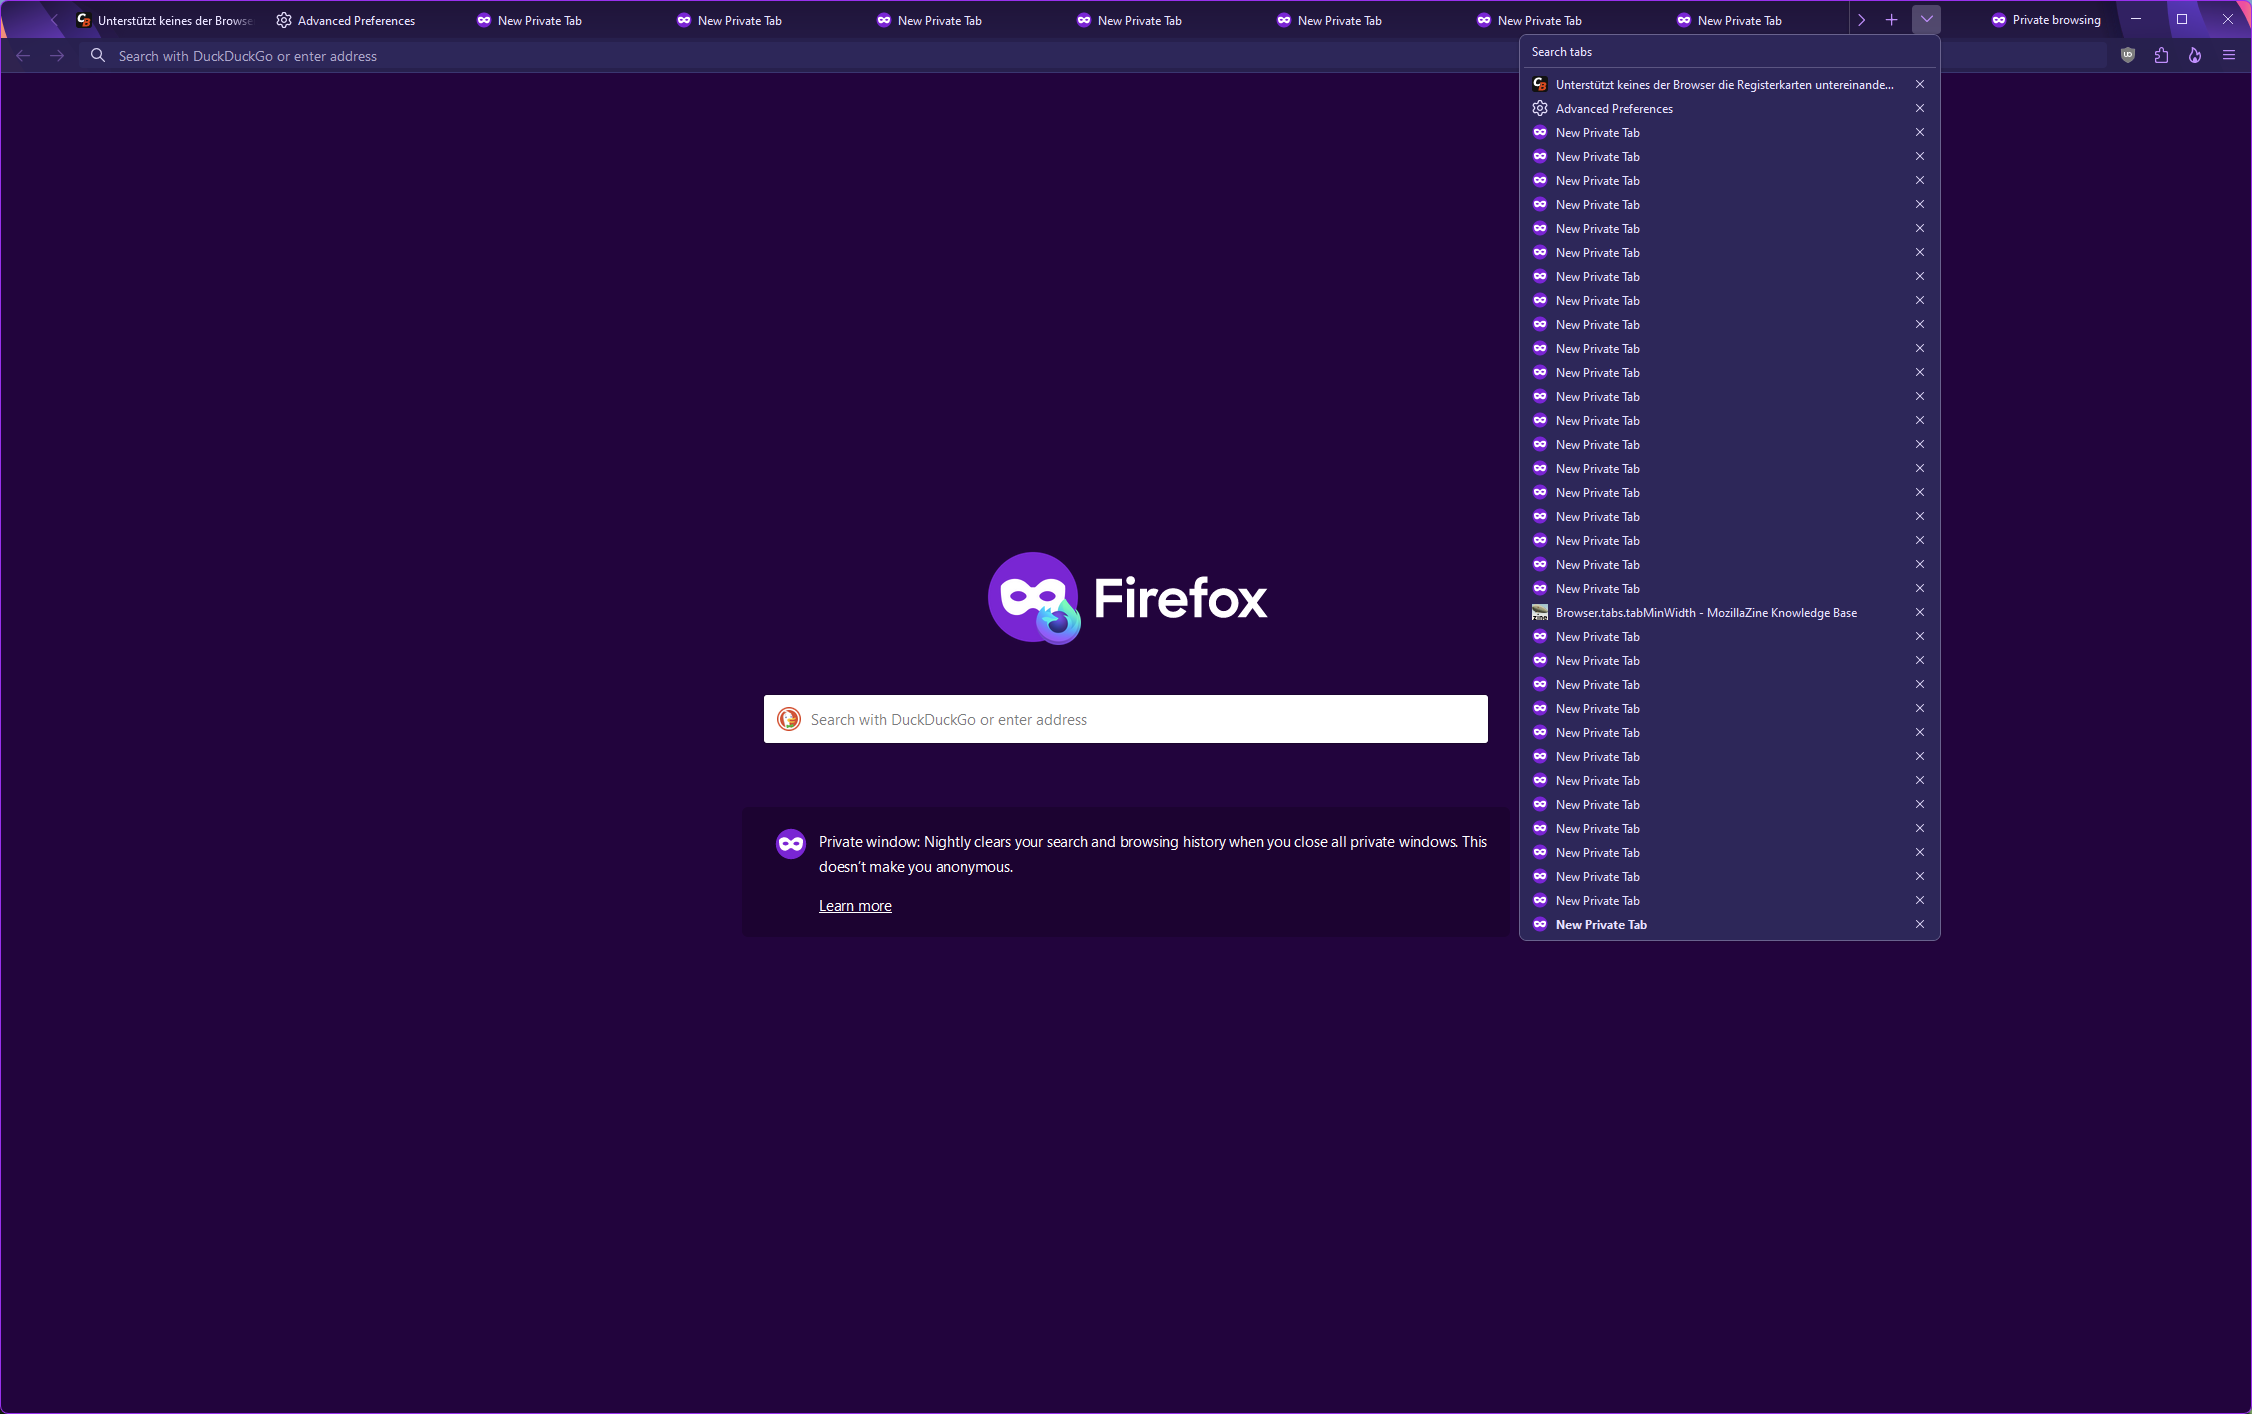
Task: Open the uBlock Origin shield icon
Action: (x=2128, y=56)
